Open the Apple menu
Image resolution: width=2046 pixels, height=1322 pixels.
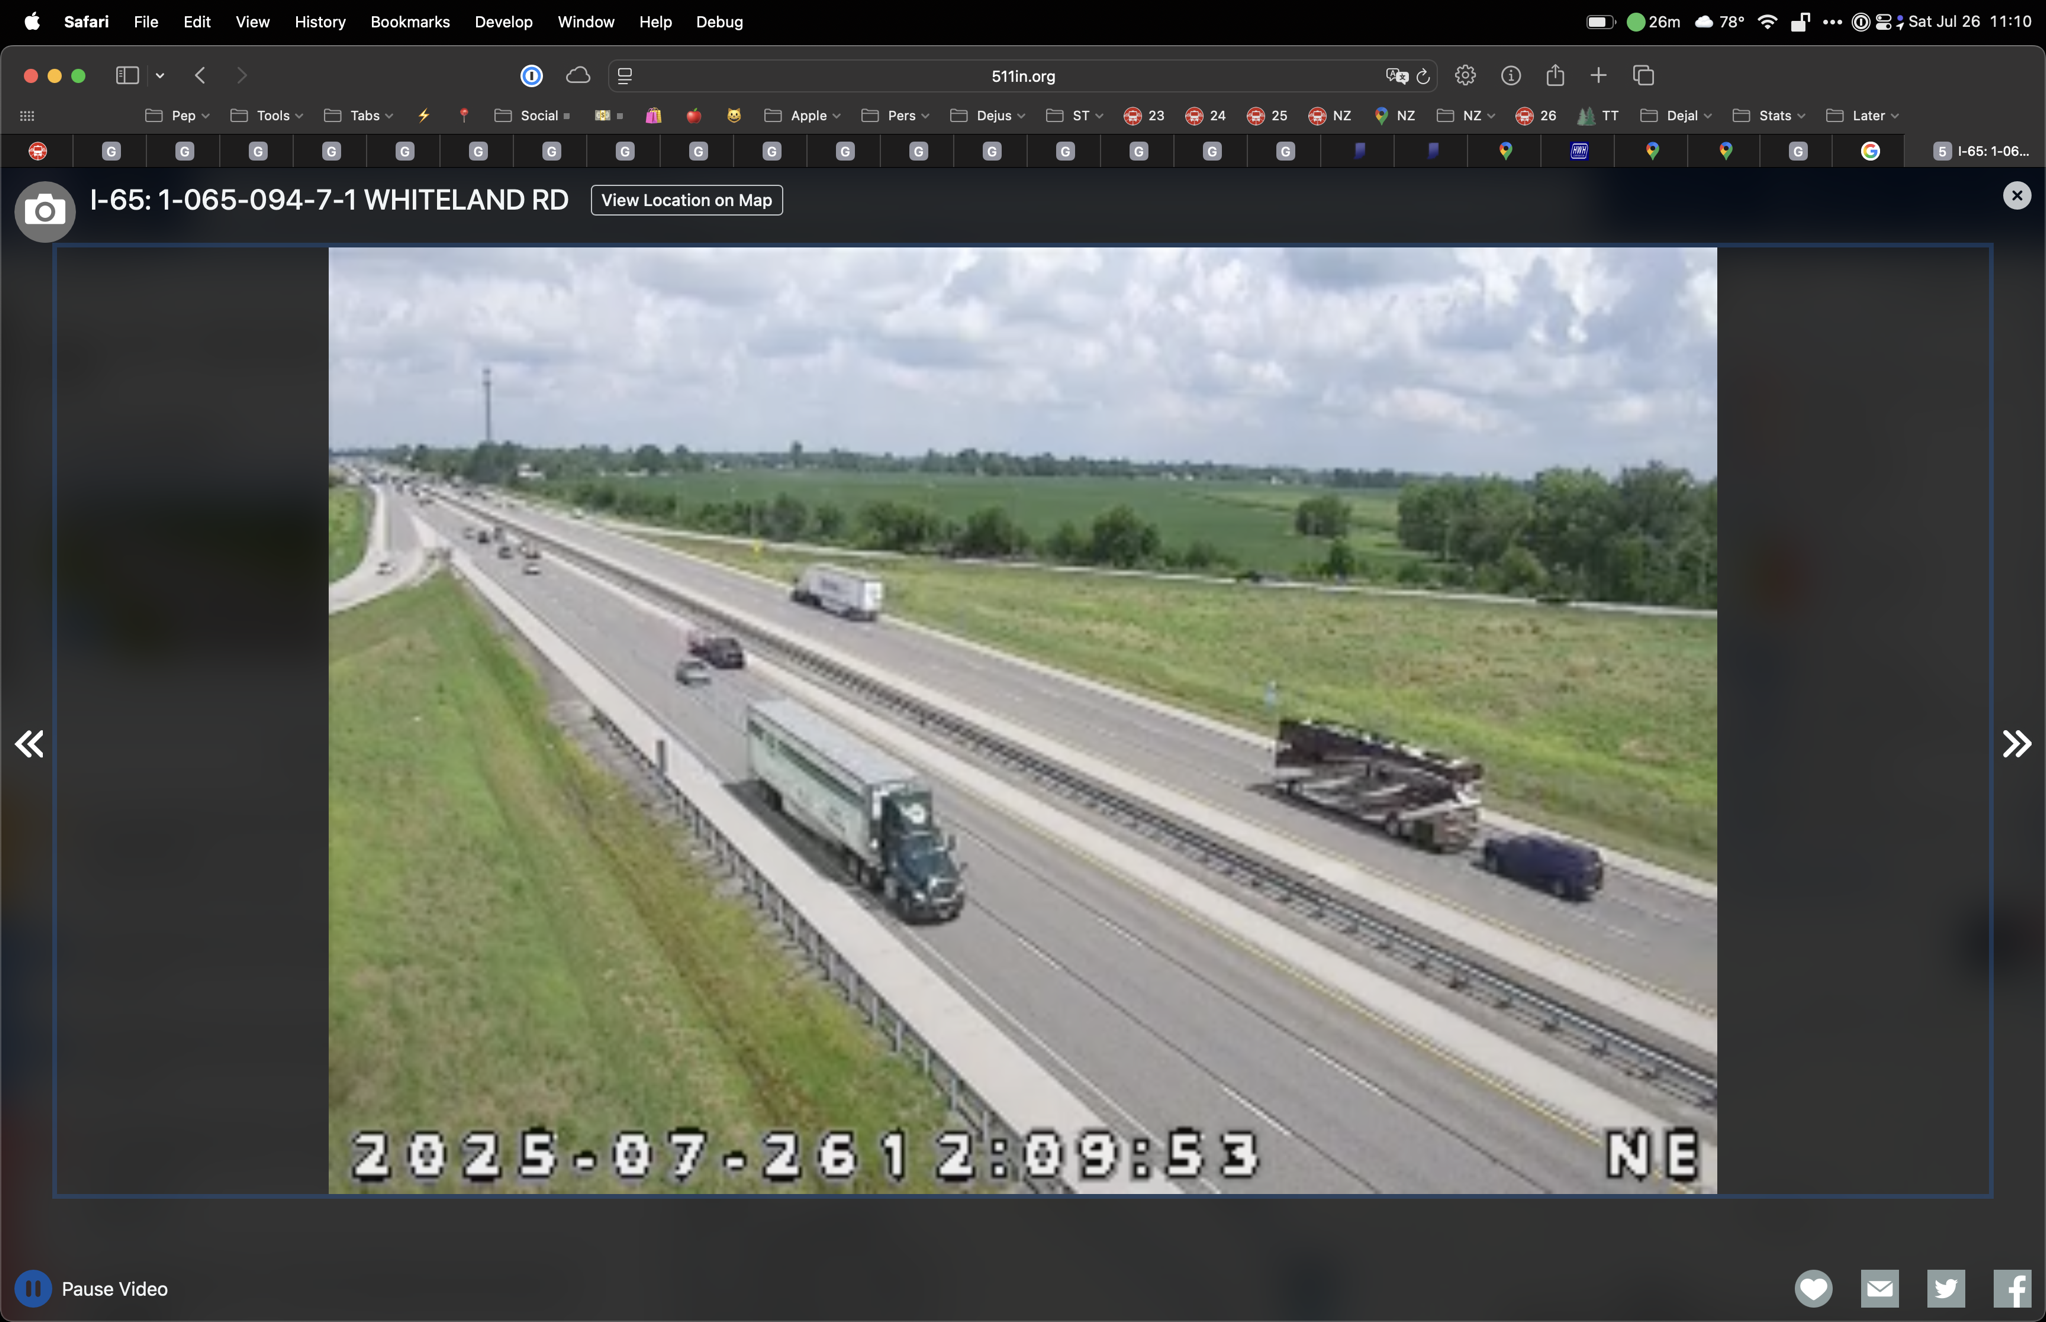coord(32,22)
